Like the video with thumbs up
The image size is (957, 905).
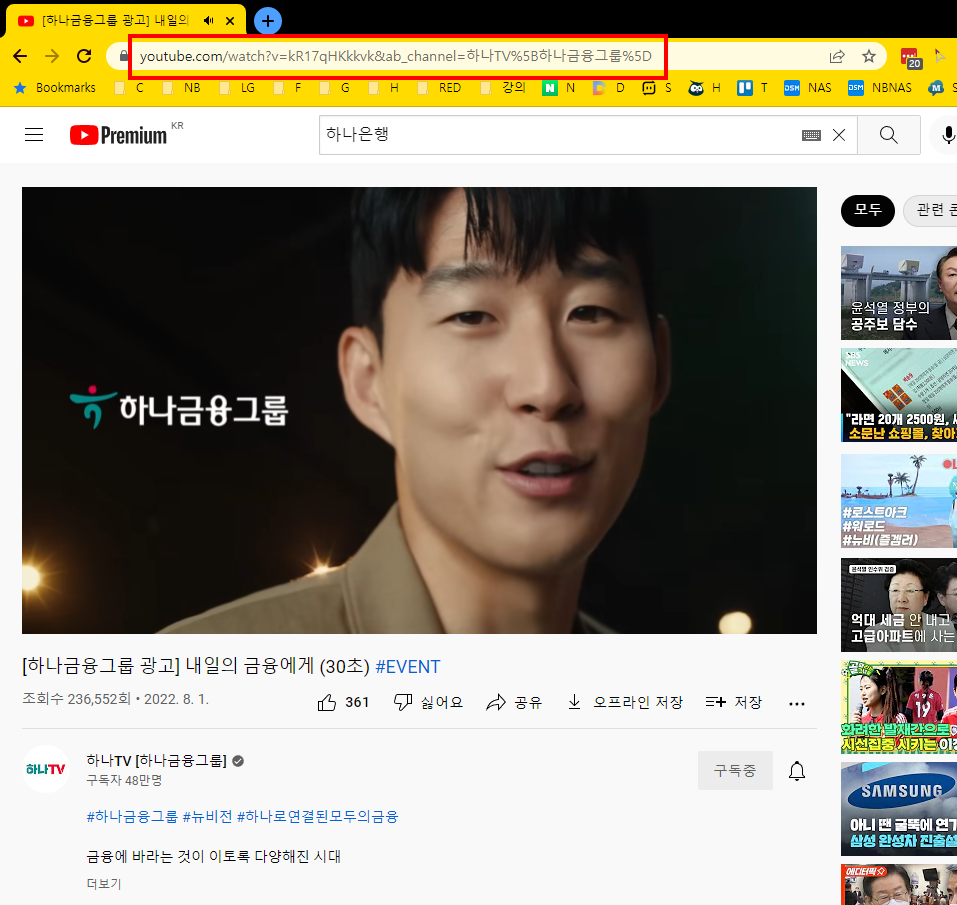(x=344, y=702)
